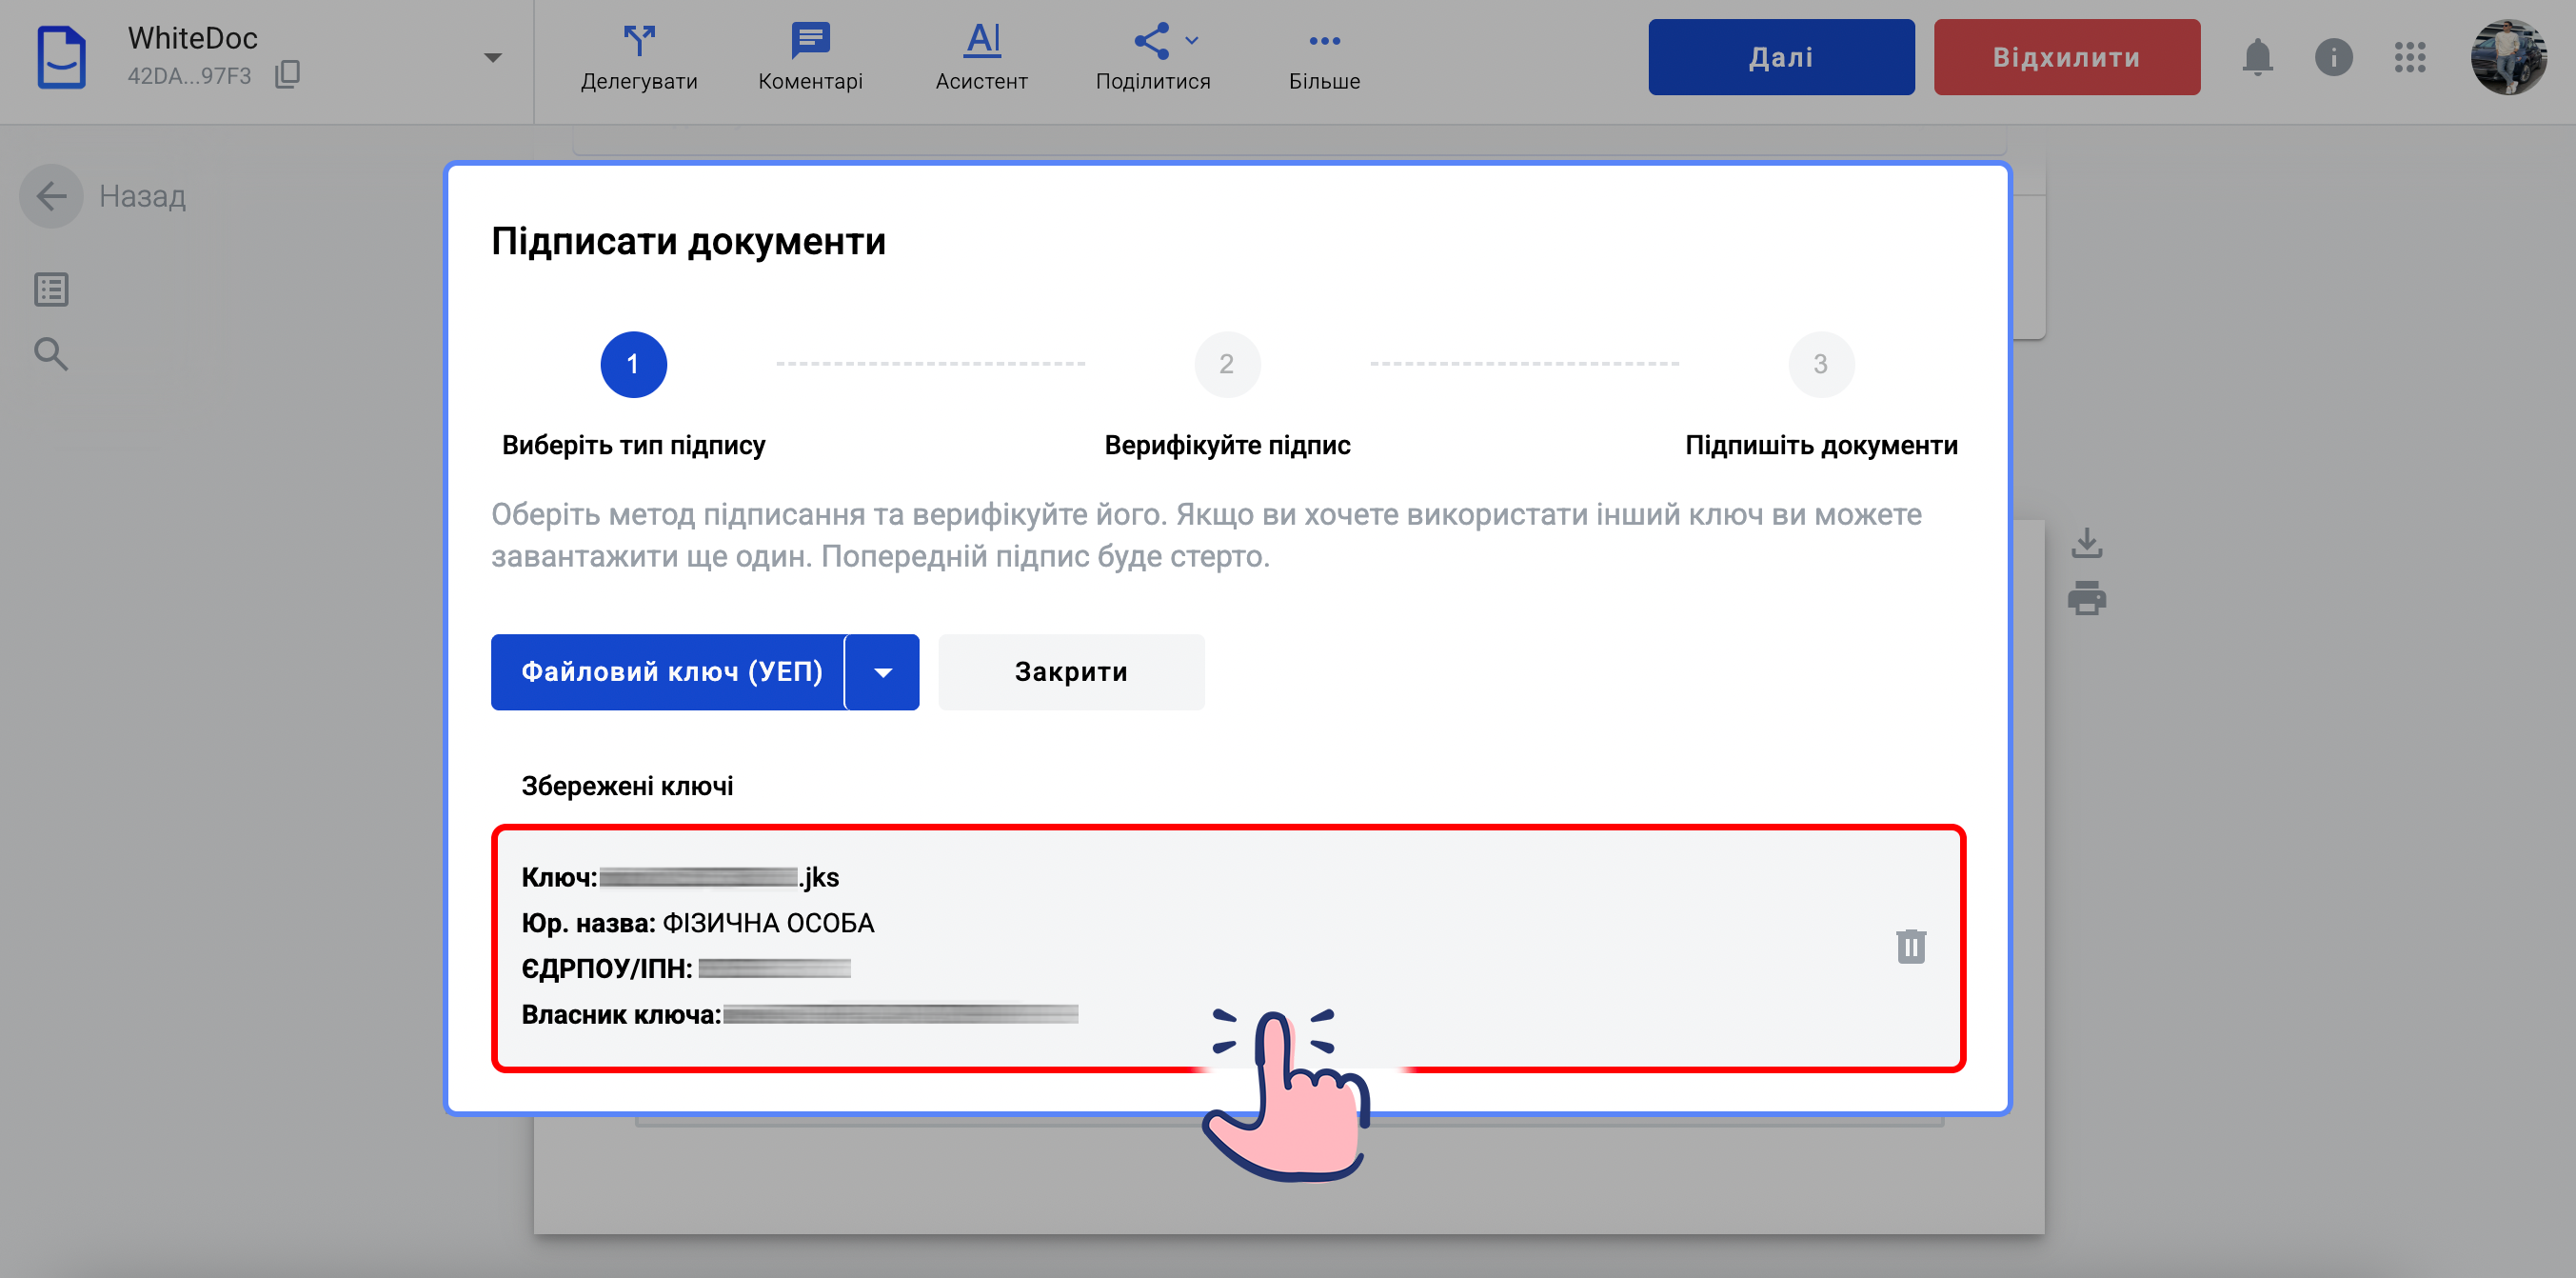The image size is (2576, 1278).
Task: Click Файловий ключ (УЕП) button
Action: tap(670, 672)
